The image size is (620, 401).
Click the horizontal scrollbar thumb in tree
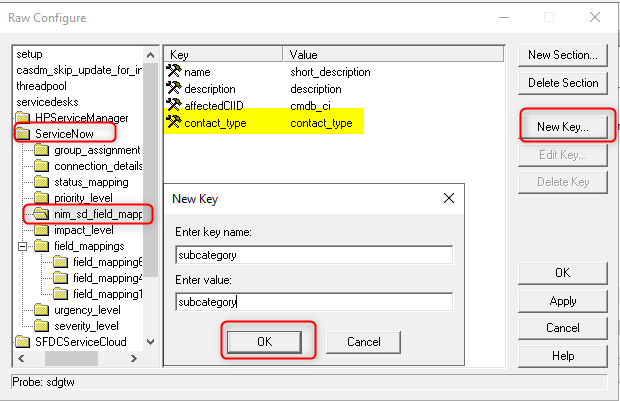coord(71,358)
